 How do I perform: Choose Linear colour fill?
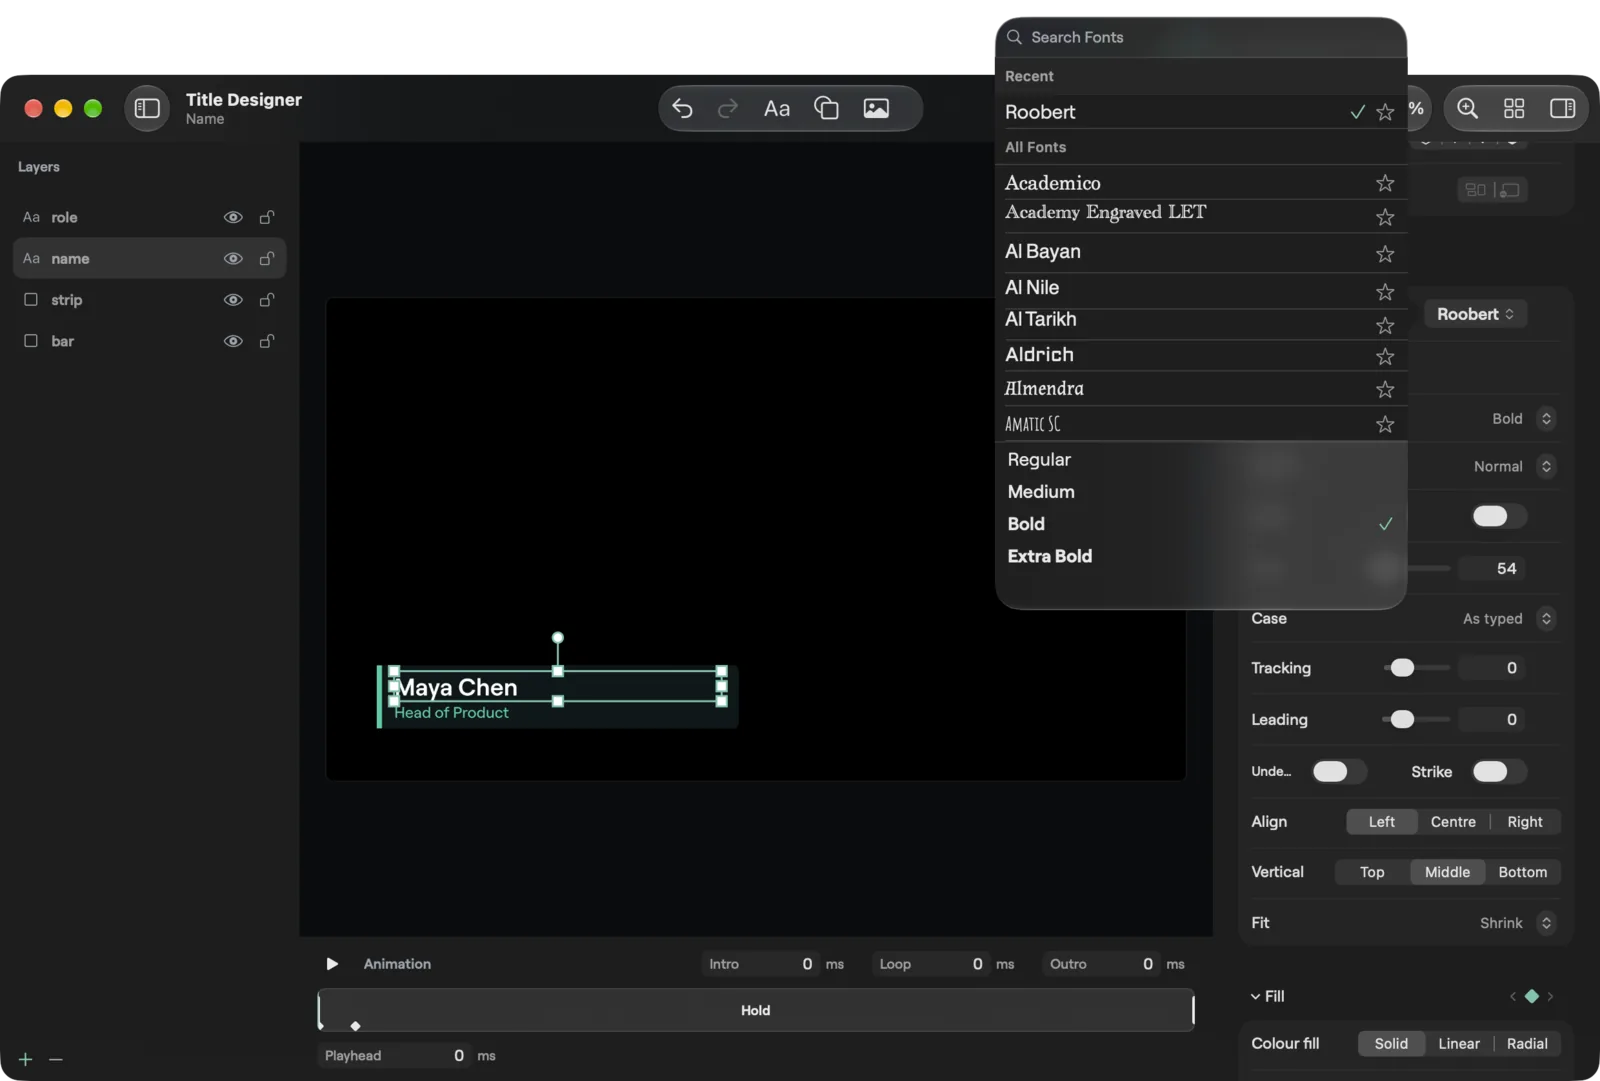point(1459,1044)
